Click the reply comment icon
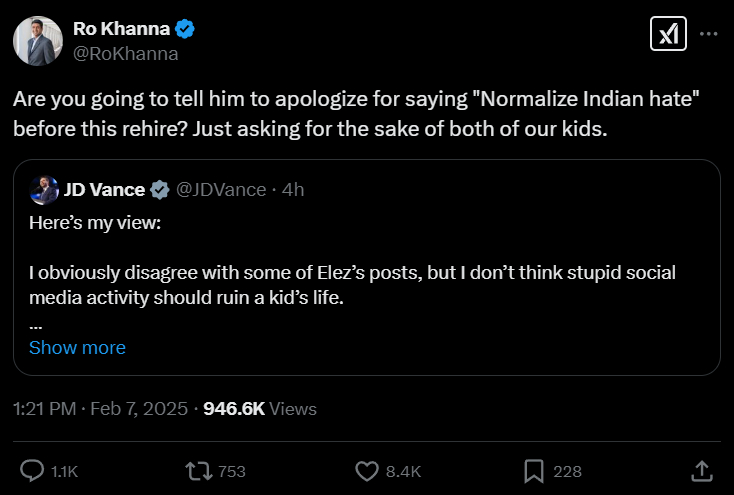 point(32,470)
